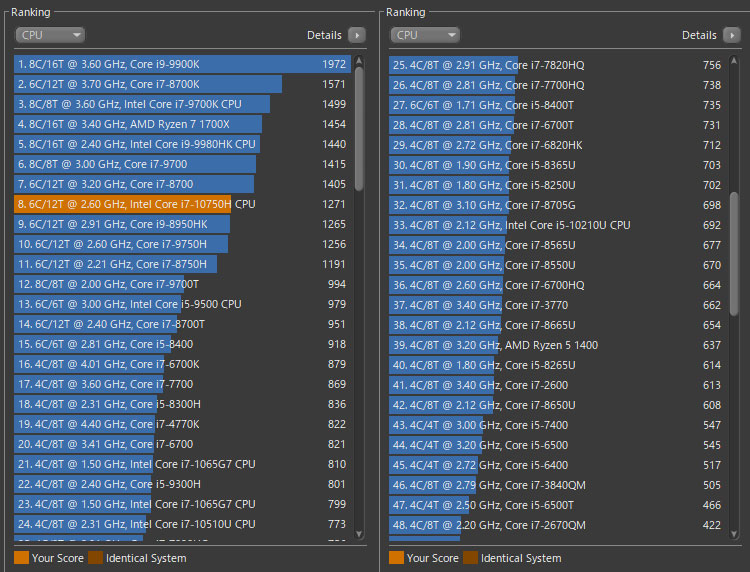
Task: Select Core i9-9900K ranking row
Action: [183, 64]
